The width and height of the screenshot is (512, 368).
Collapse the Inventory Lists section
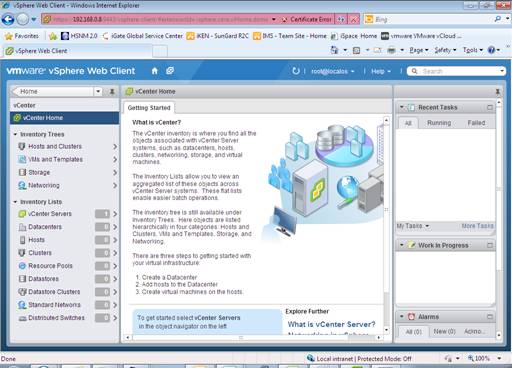[15, 202]
